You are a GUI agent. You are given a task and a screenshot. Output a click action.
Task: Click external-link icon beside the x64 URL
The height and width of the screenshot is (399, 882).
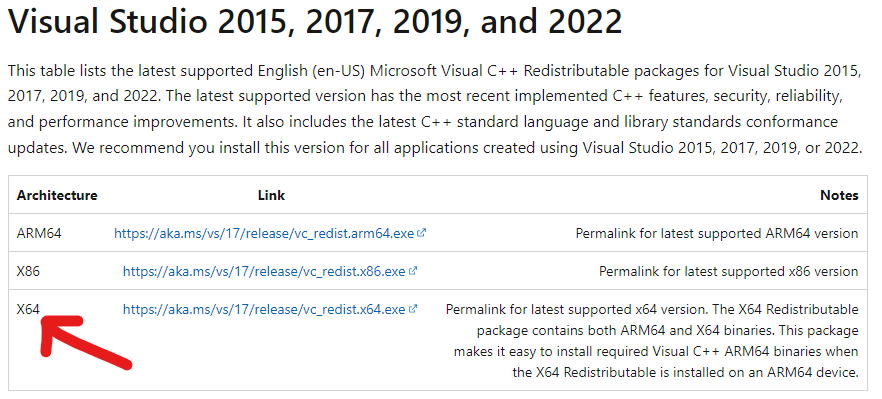pos(413,308)
